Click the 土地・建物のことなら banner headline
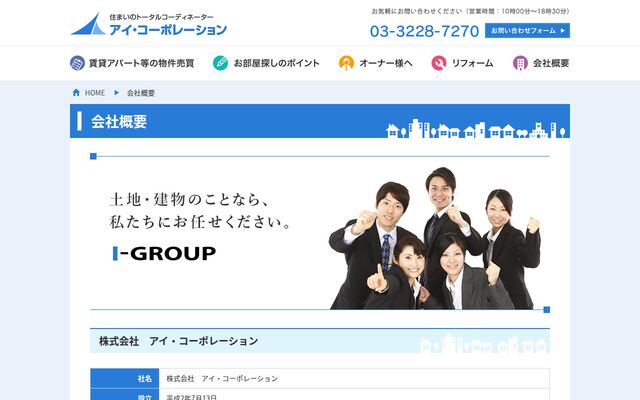 [x=190, y=200]
